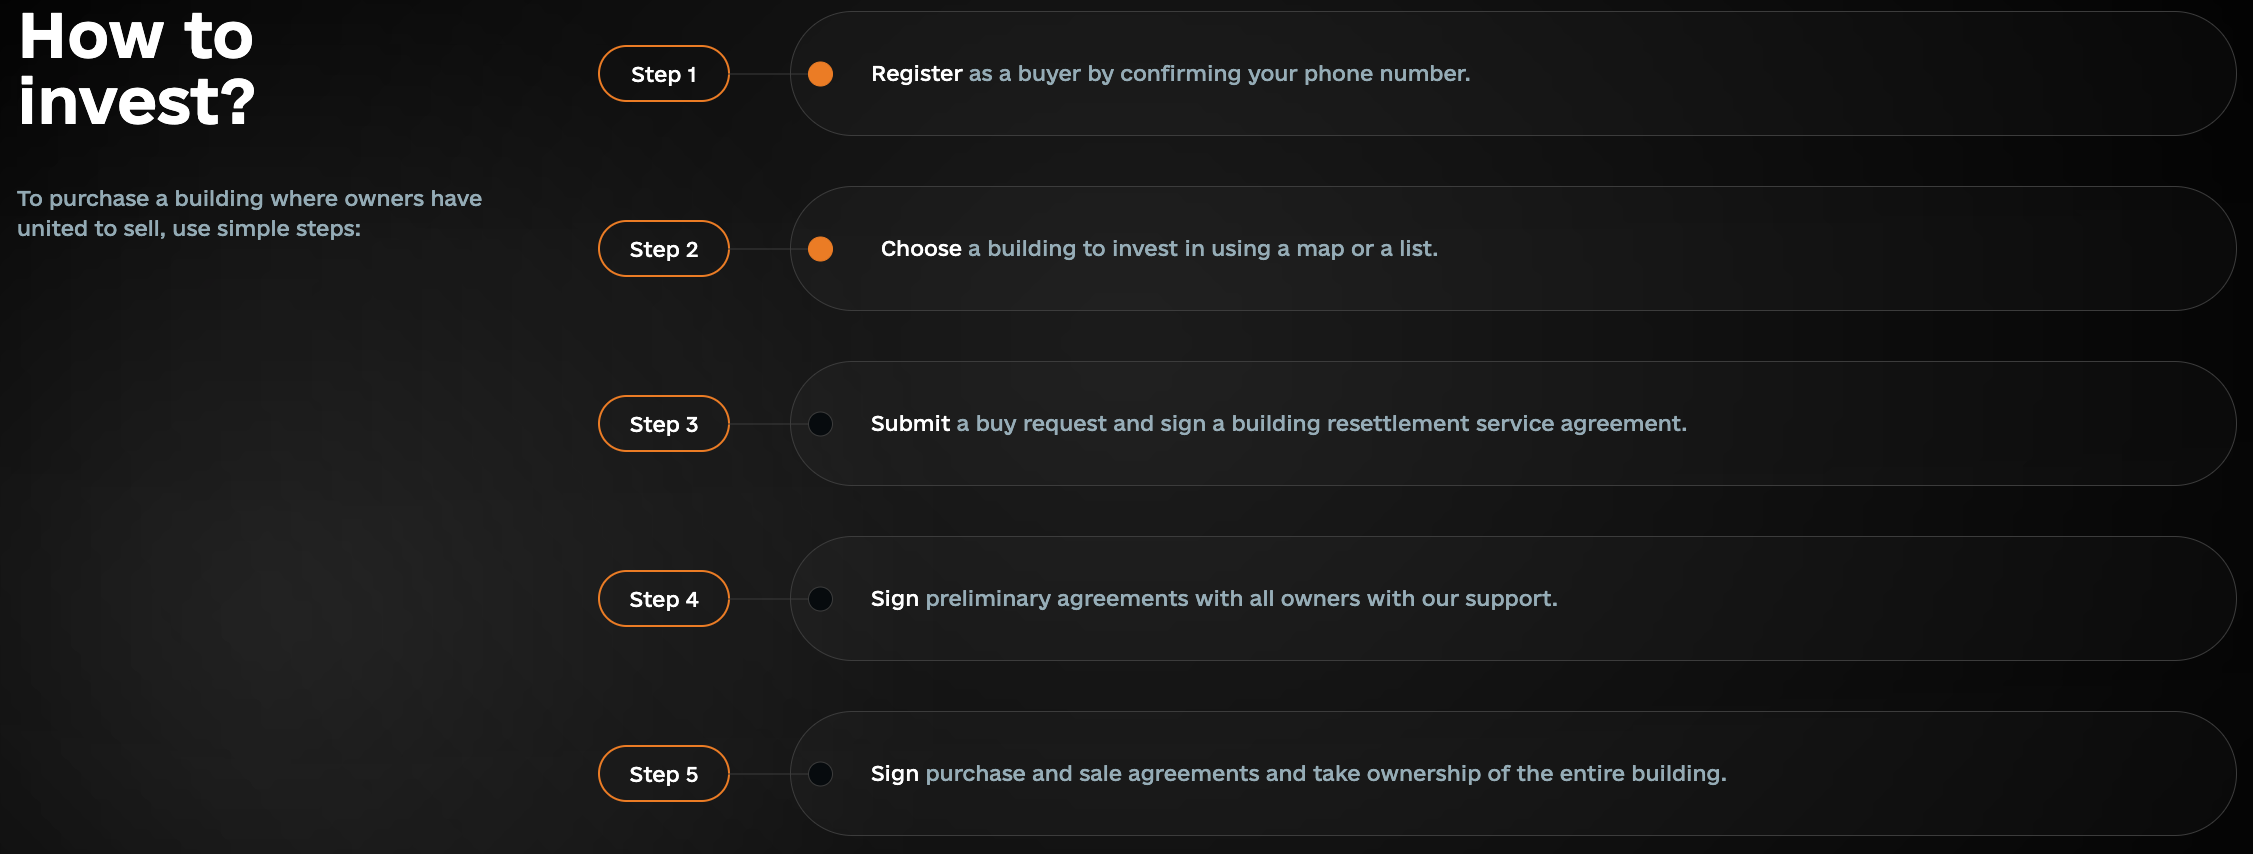Select the building resettlement service agreement card
Viewport: 2253px width, 854px height.
1513,424
